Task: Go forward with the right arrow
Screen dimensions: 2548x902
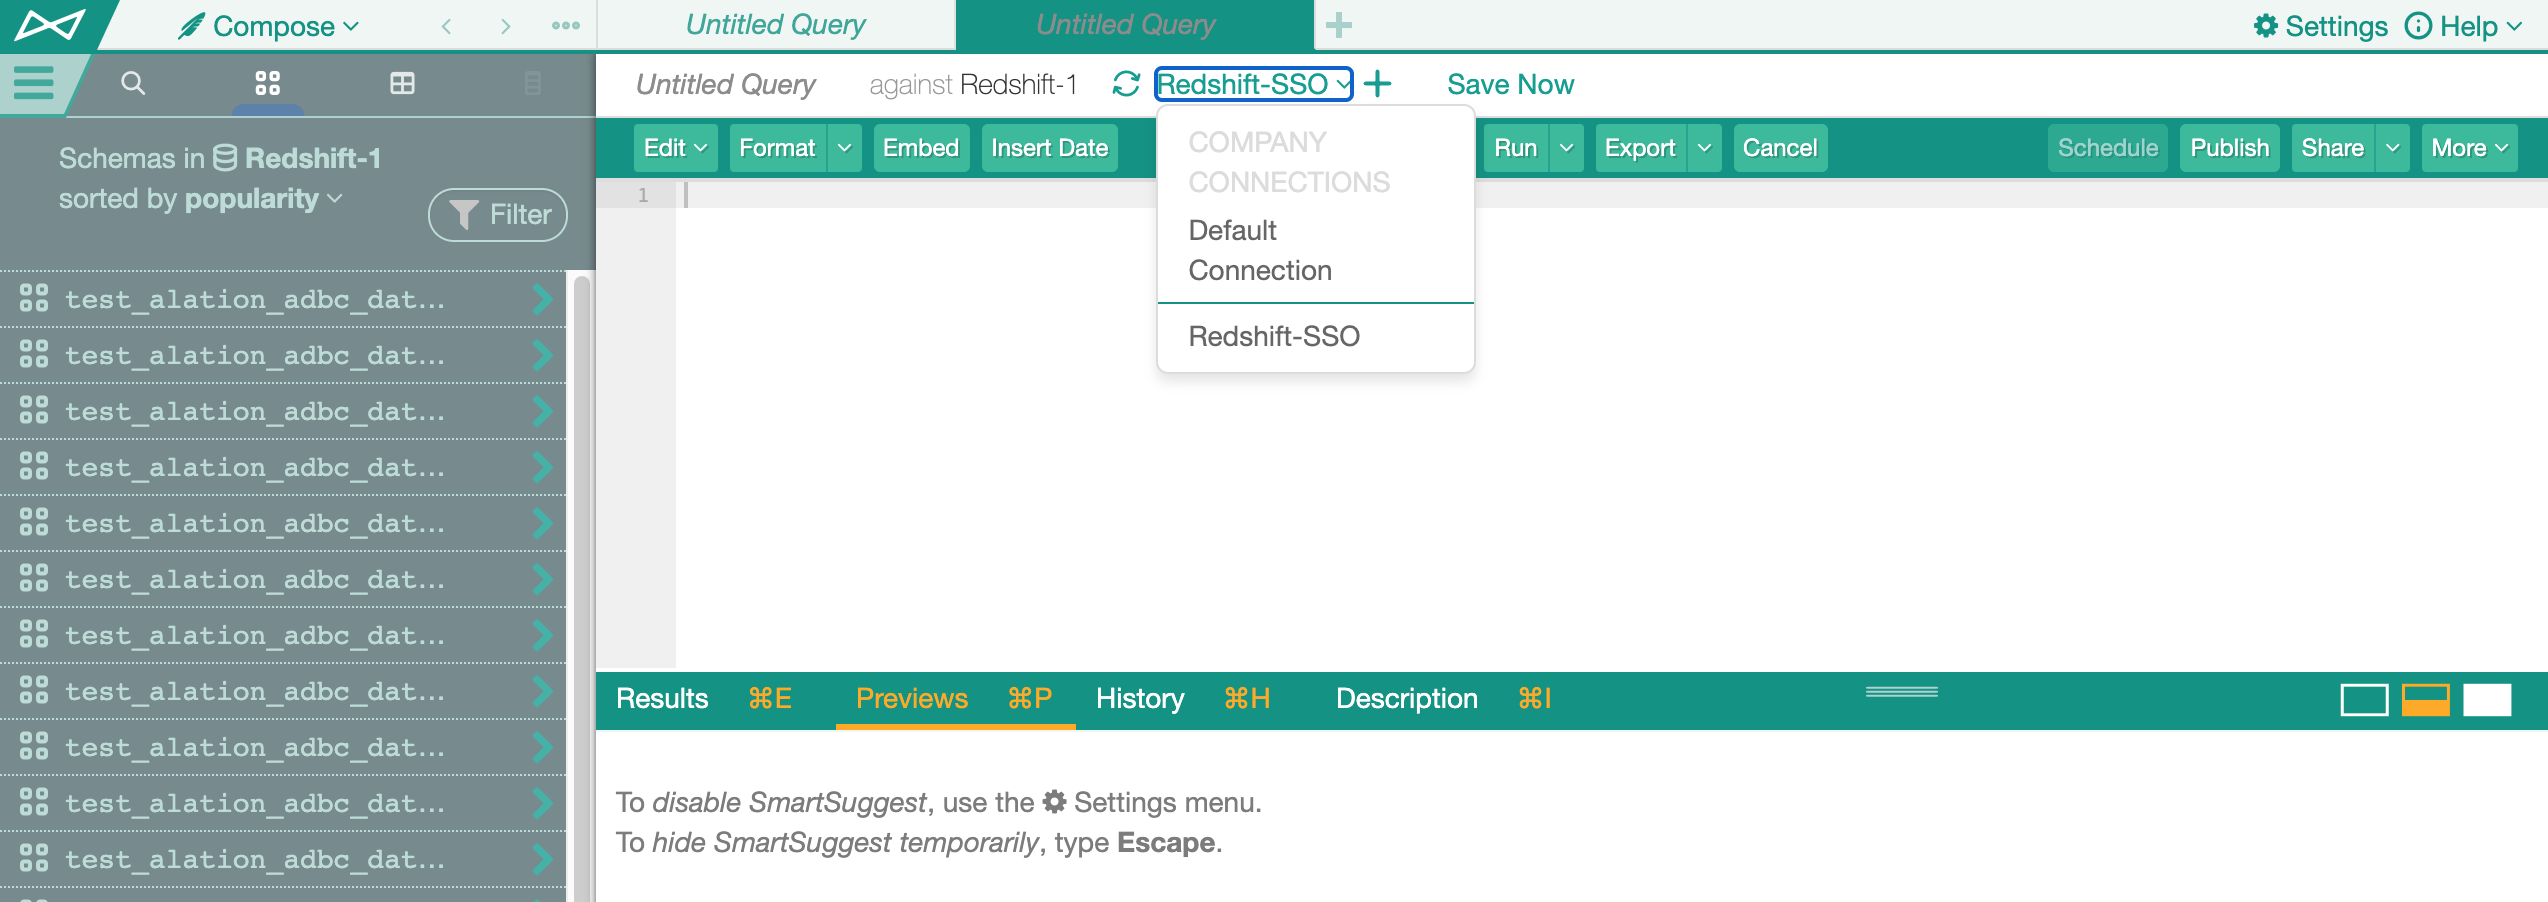Action: point(505,26)
